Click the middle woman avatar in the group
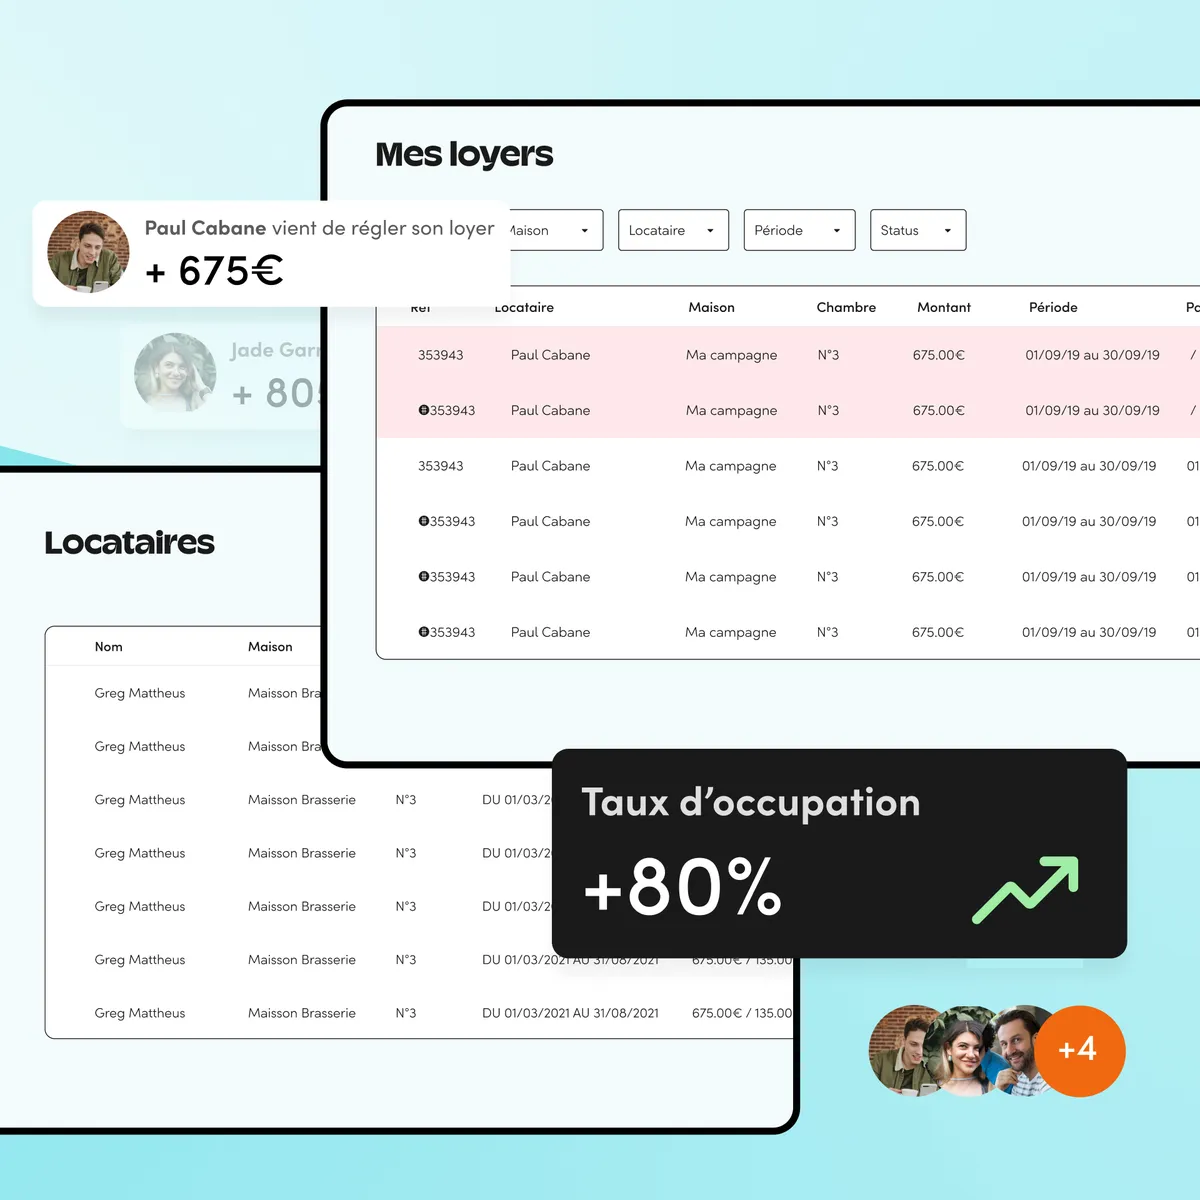Viewport: 1200px width, 1200px height. pyautogui.click(x=964, y=1051)
